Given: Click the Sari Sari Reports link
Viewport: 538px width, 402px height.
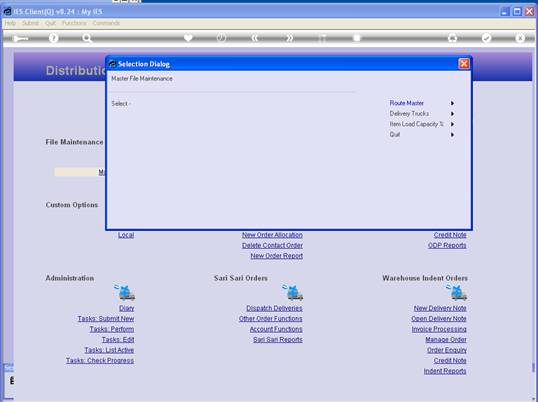Looking at the screenshot, I should (x=278, y=340).
